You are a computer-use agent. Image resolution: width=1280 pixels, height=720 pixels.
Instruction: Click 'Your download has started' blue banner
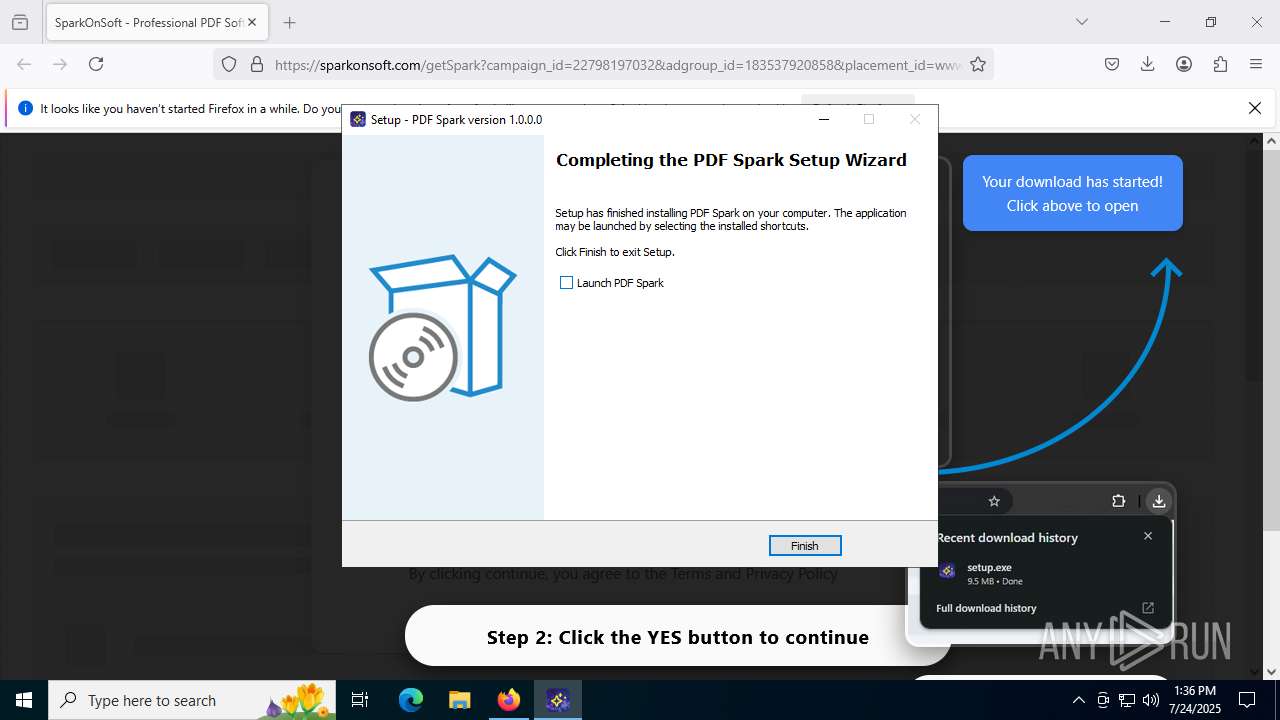click(1073, 193)
